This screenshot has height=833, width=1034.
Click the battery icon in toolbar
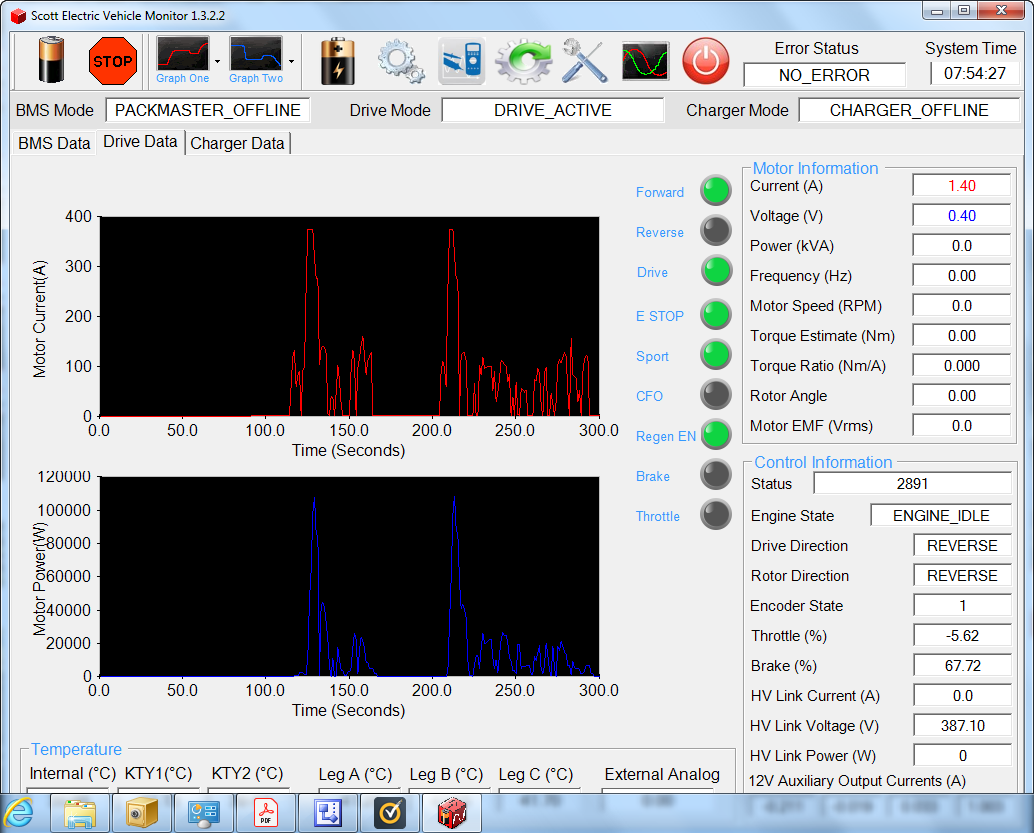(52, 61)
